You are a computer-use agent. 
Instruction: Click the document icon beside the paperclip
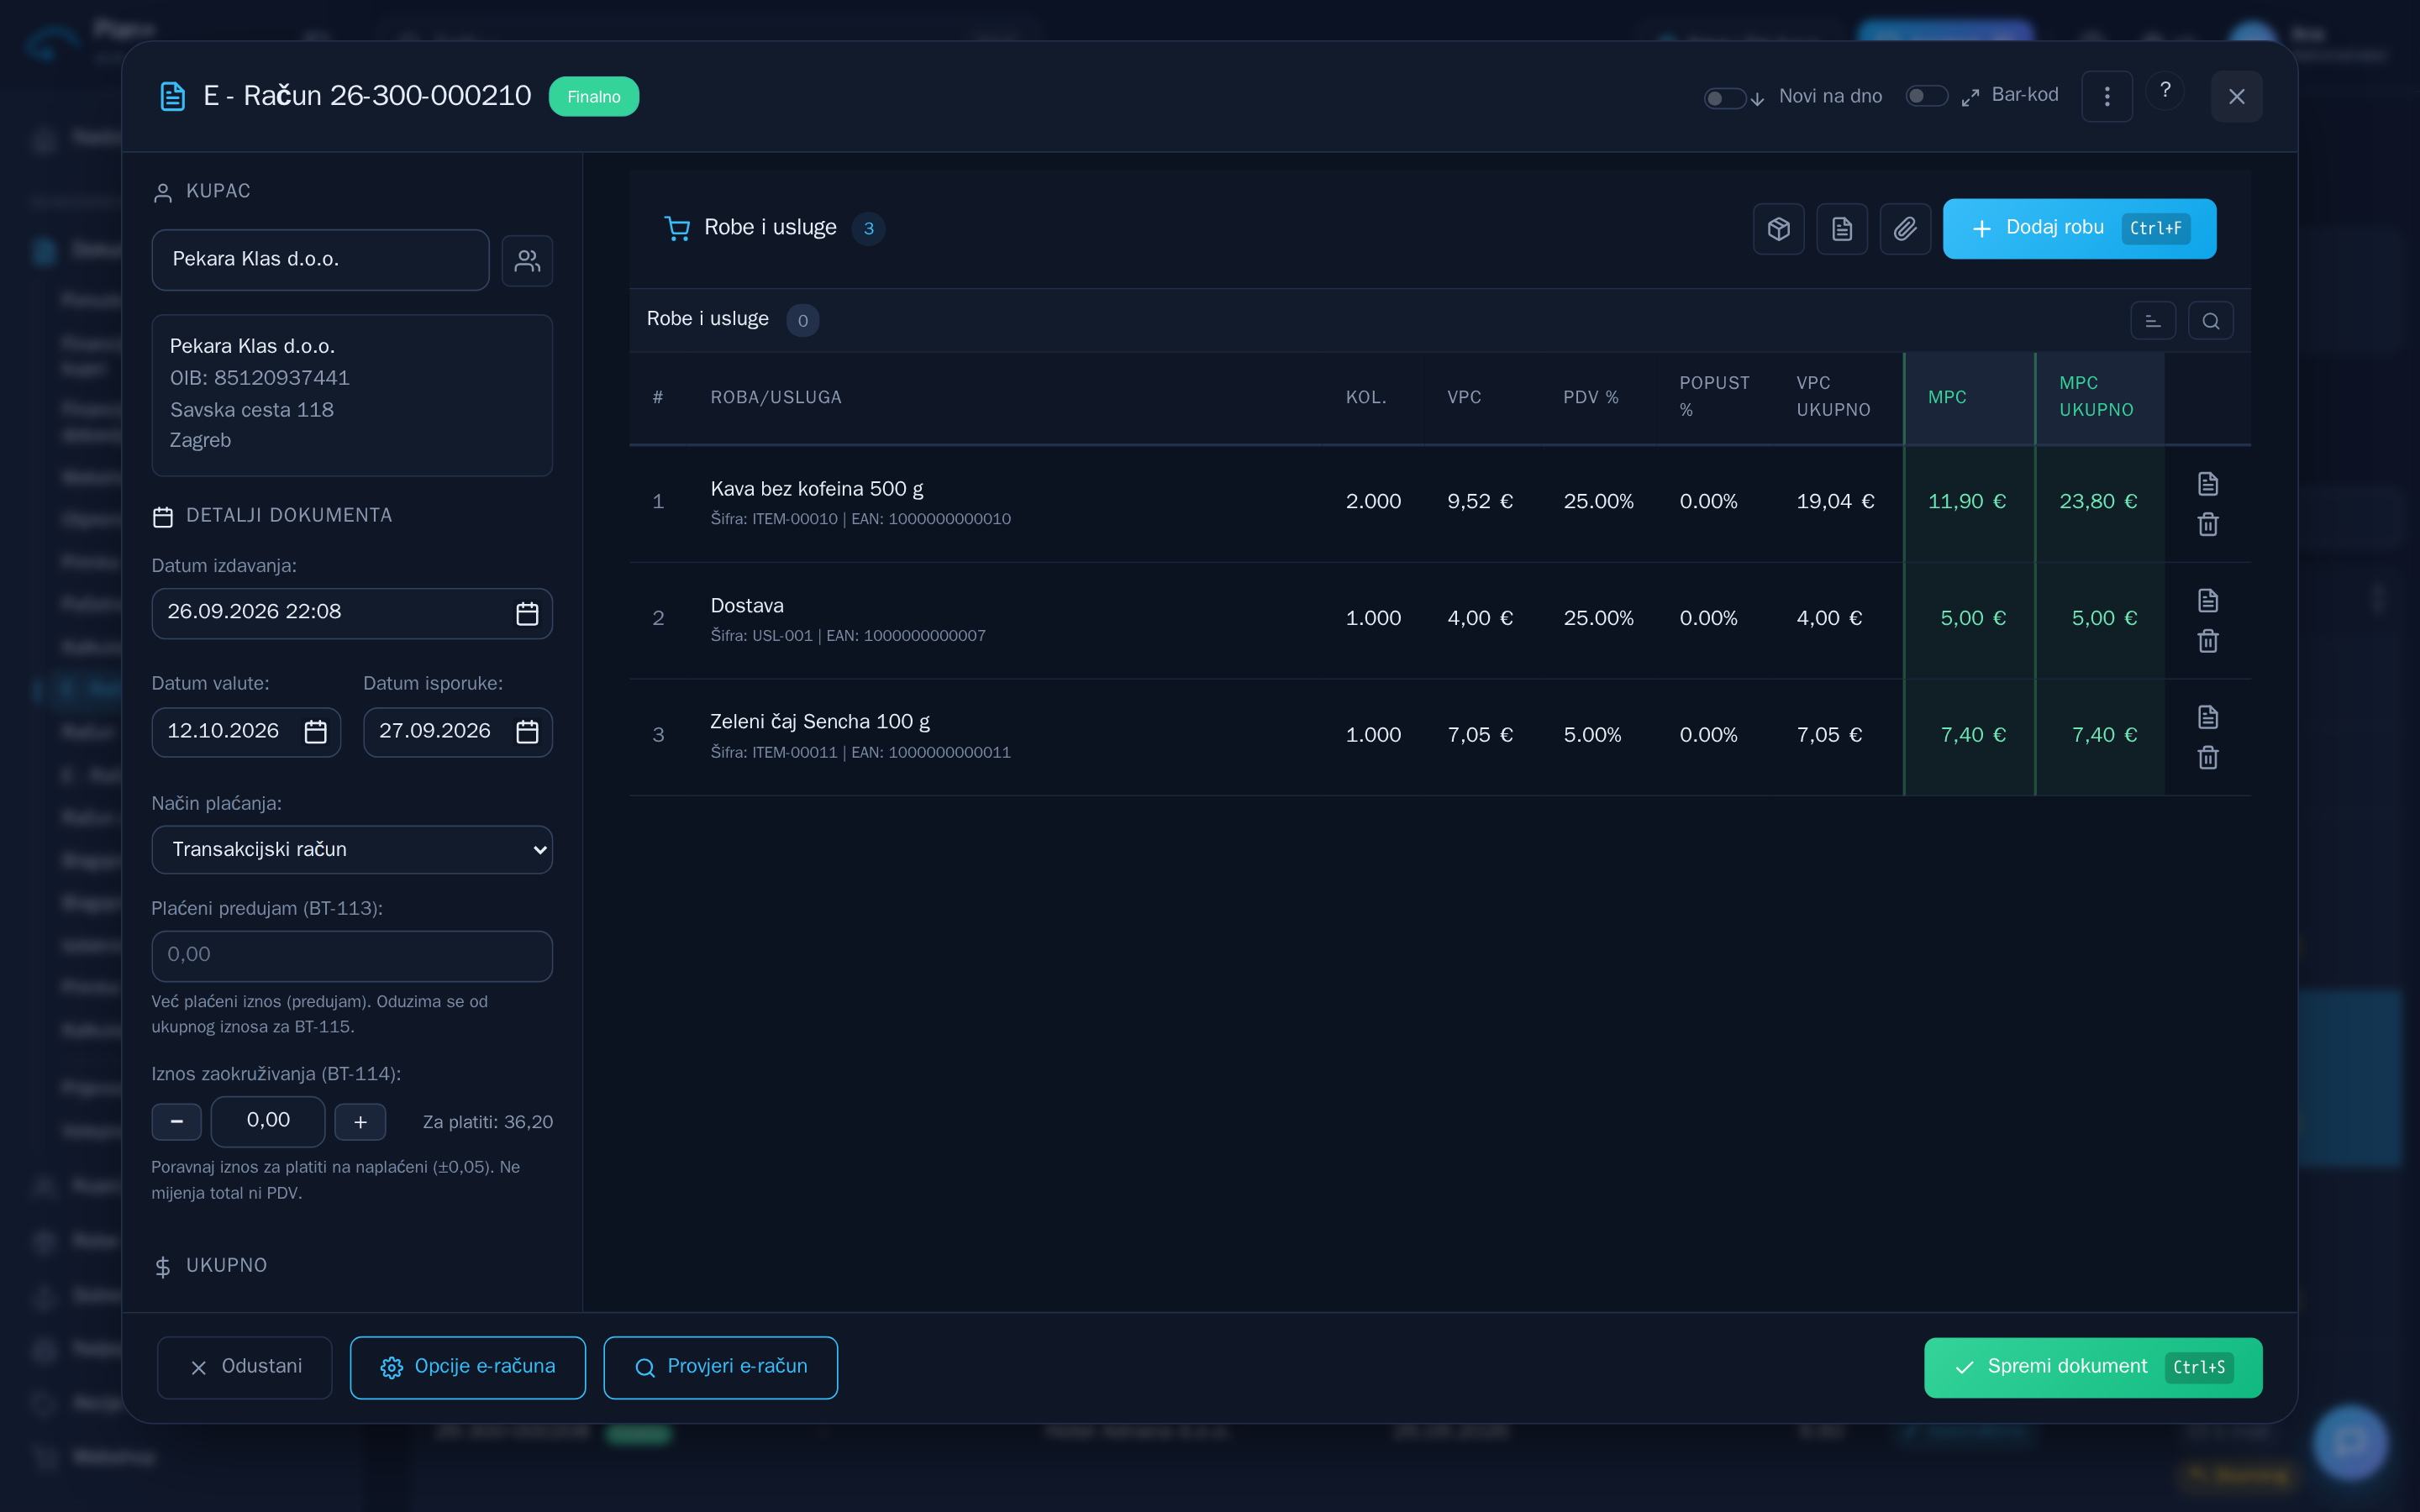1842,229
